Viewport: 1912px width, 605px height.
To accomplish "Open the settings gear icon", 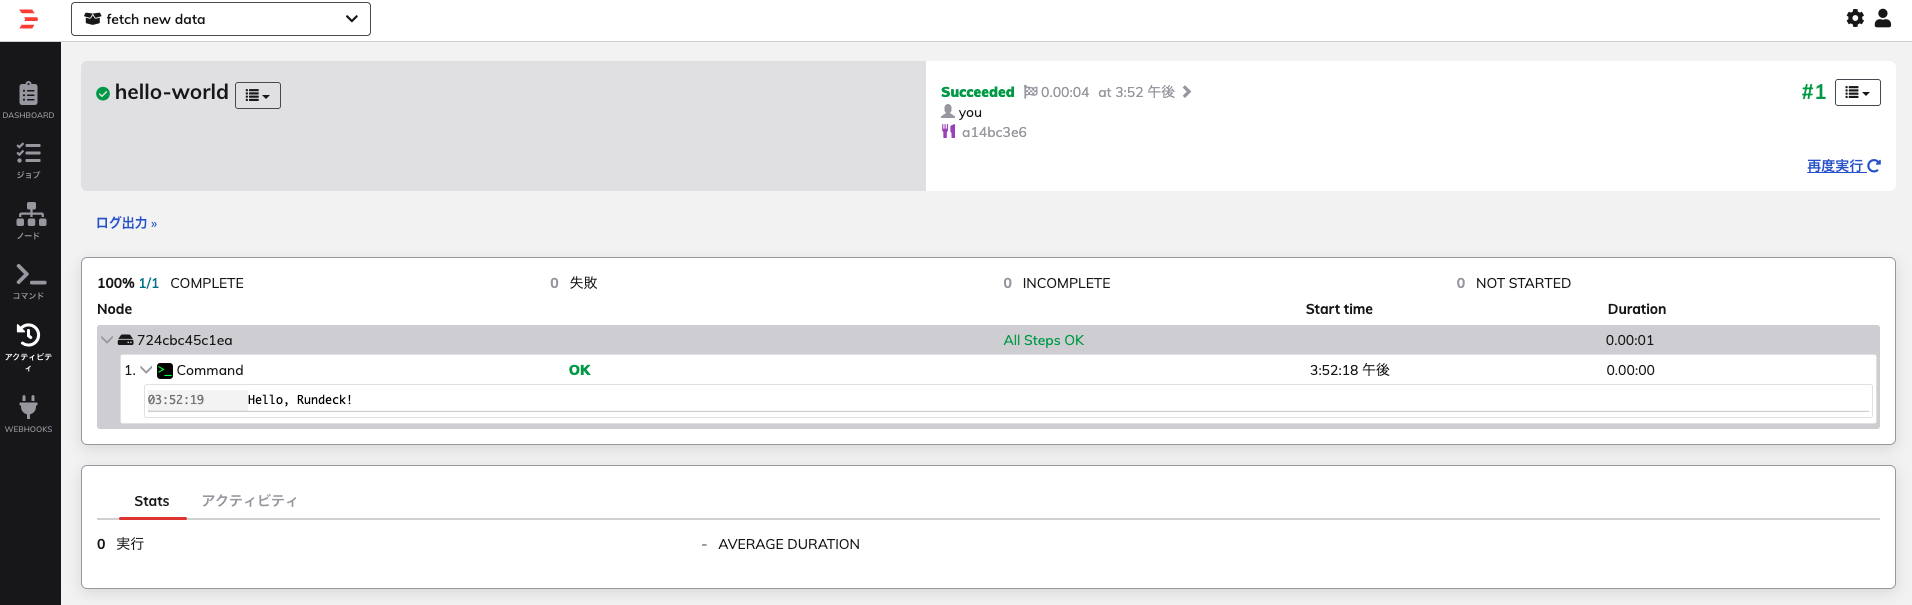I will coord(1855,18).
